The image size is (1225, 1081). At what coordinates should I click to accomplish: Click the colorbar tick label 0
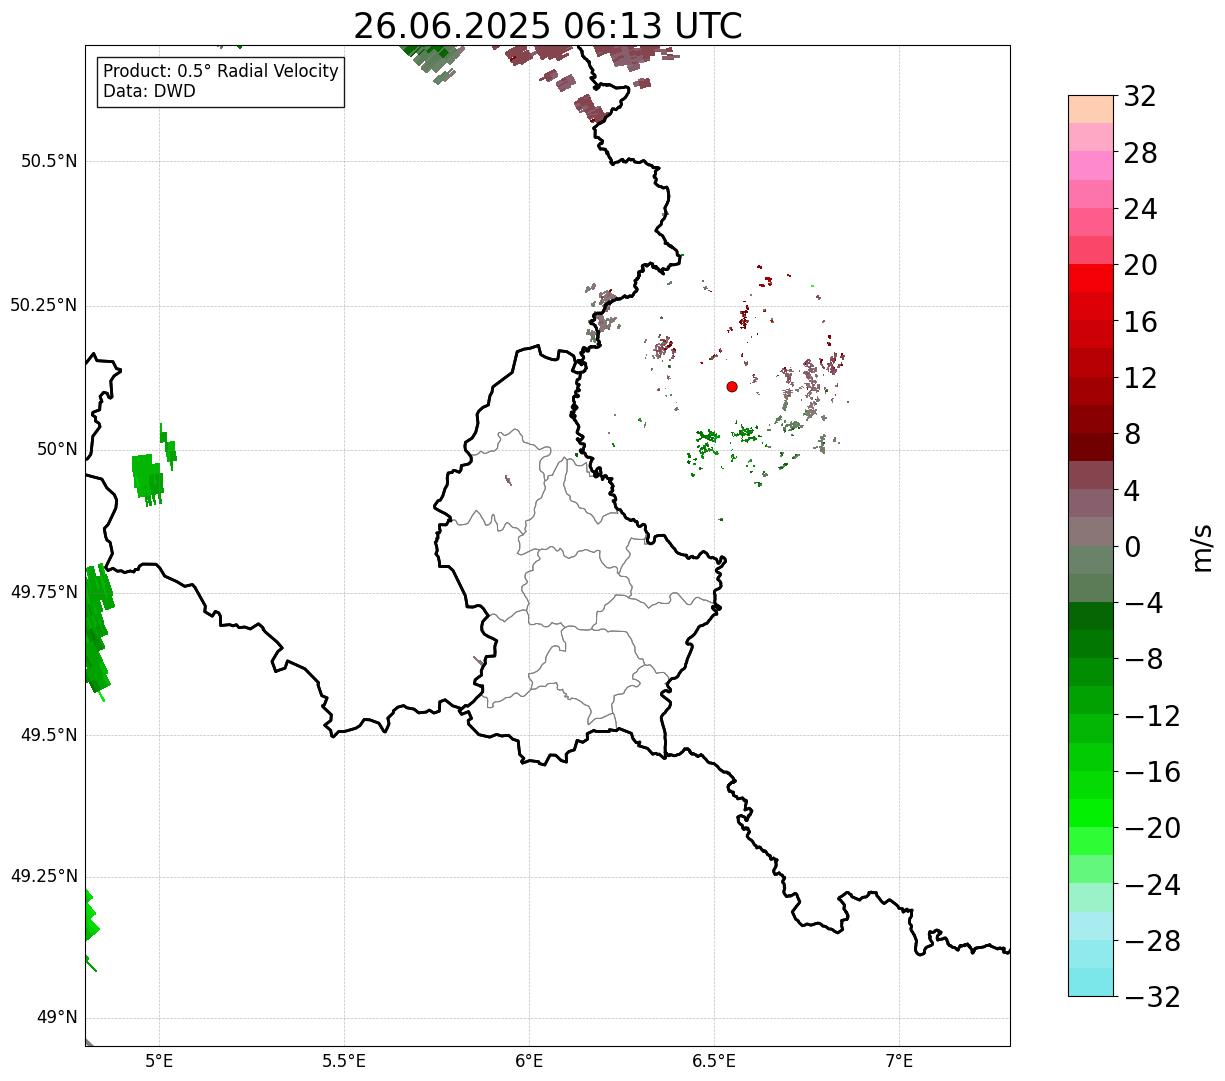point(1132,547)
